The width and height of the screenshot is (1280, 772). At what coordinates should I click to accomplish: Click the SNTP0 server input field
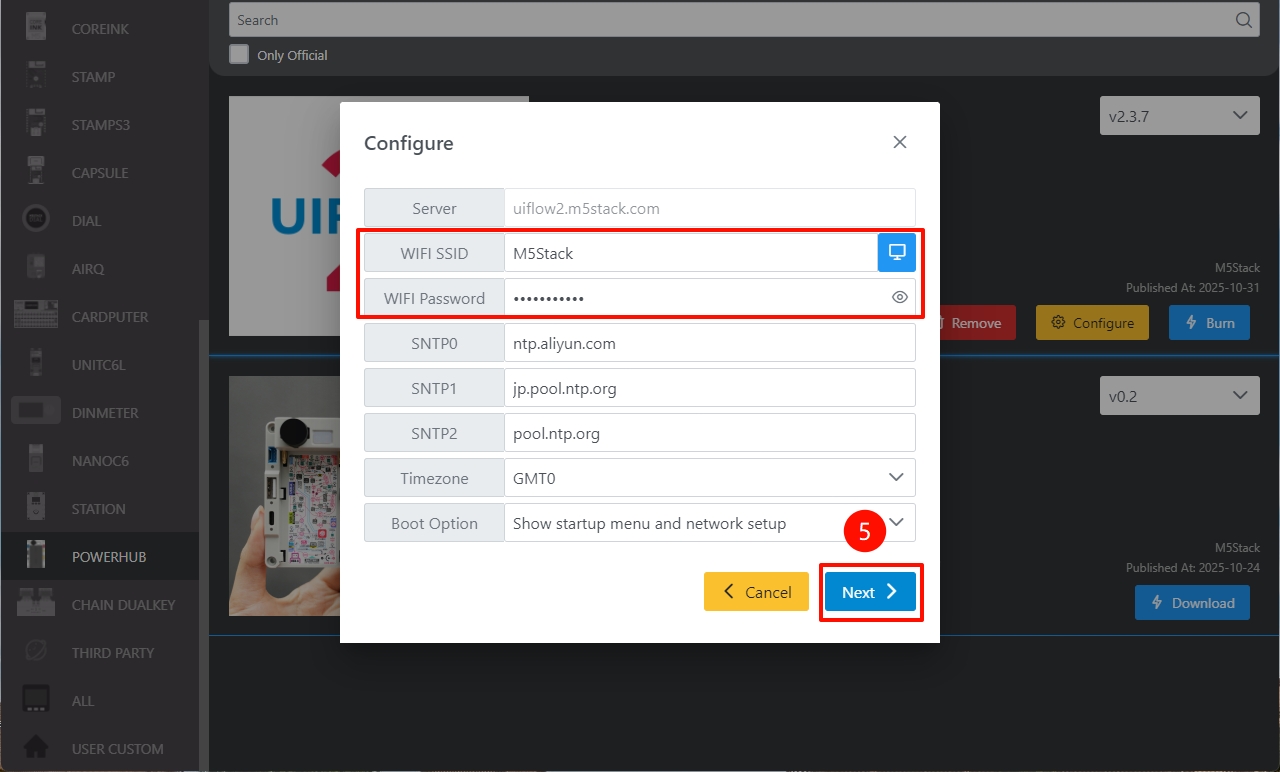click(709, 343)
